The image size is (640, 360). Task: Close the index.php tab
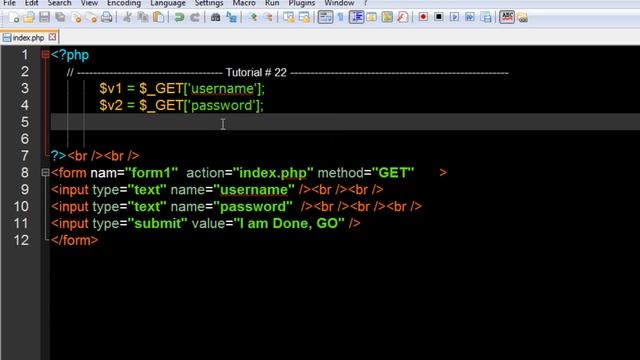coord(52,37)
